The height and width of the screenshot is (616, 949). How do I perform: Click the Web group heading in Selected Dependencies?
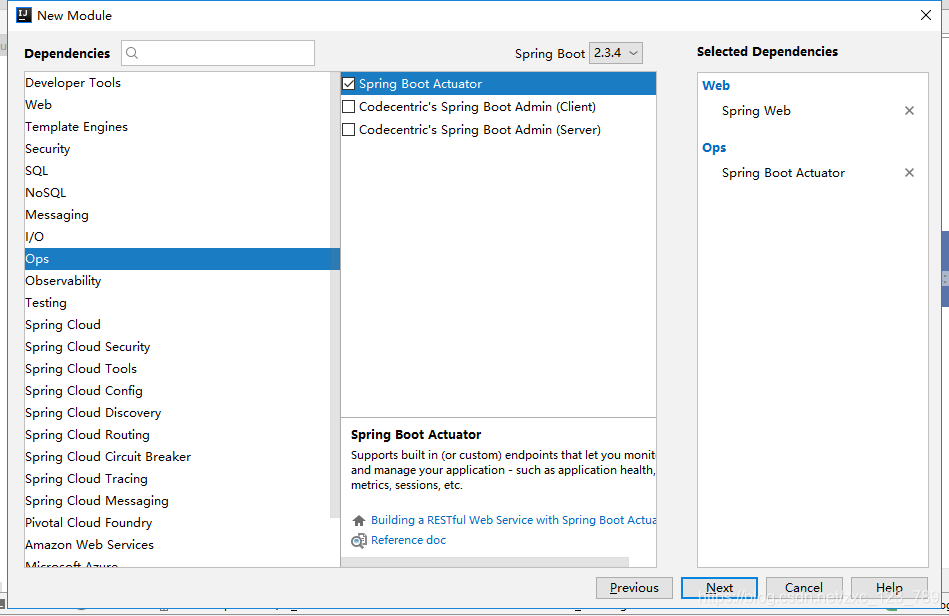pos(716,85)
